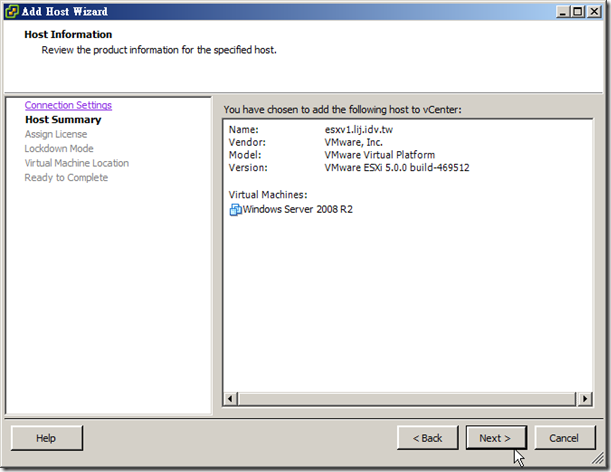Close the Add Host Wizard window
611x472 pixels.
594,12
